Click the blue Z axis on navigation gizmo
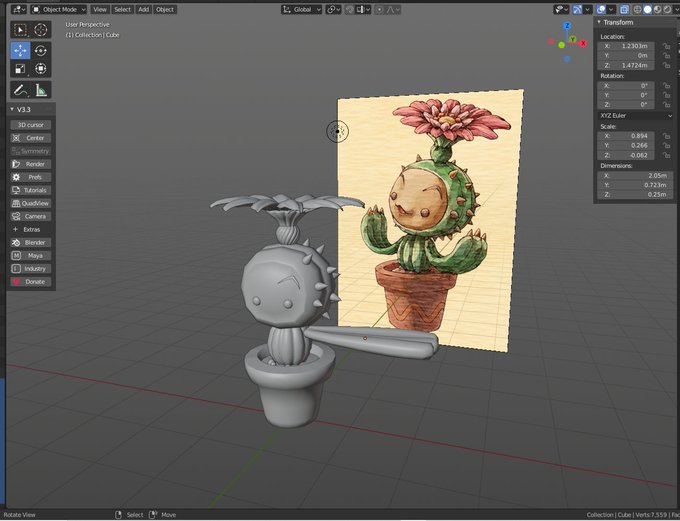This screenshot has width=680, height=521. pos(566,26)
